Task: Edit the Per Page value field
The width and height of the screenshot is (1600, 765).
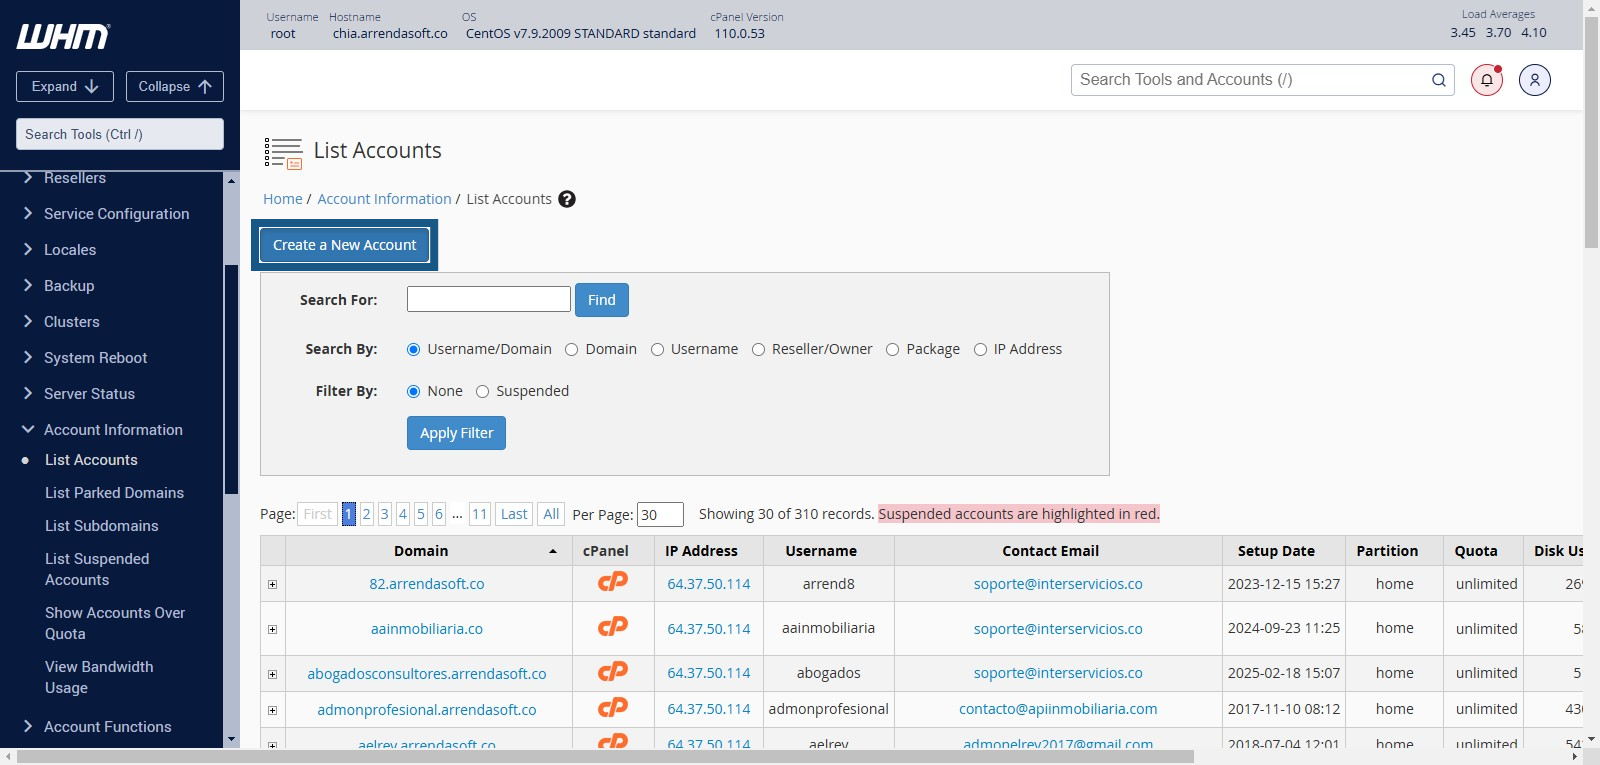Action: coord(660,514)
